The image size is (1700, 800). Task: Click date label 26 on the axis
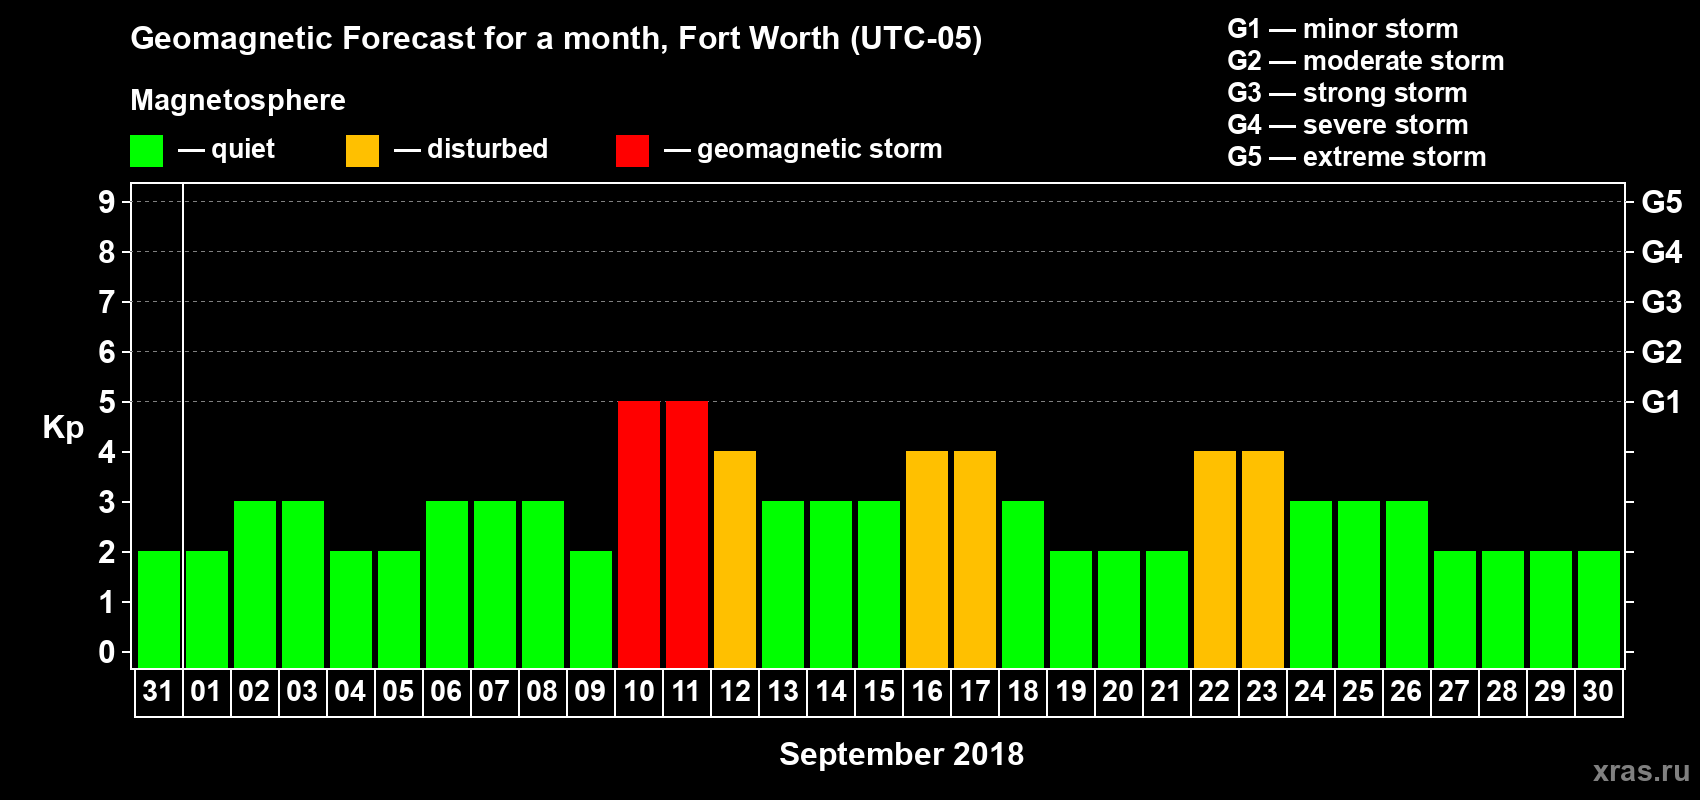[1406, 691]
